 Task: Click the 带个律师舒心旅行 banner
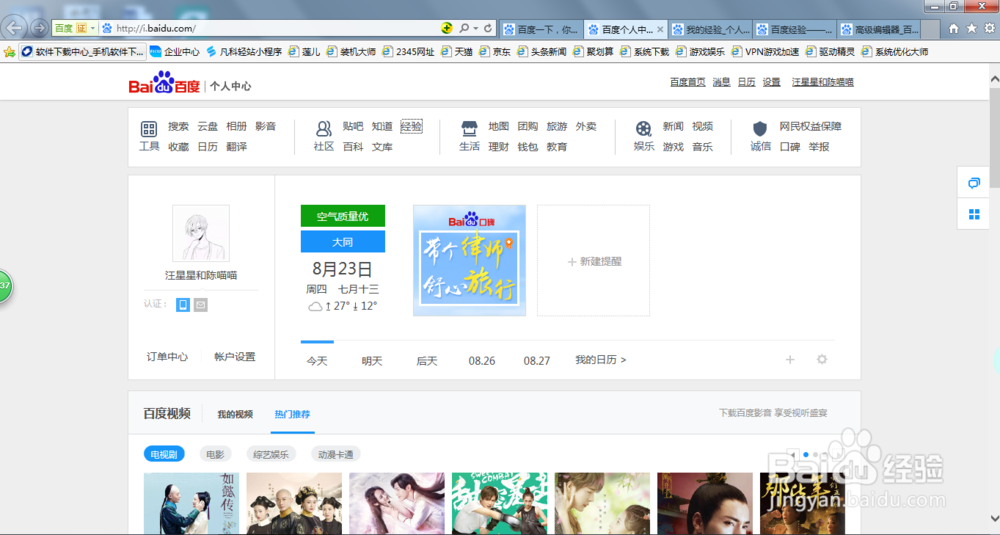pyautogui.click(x=469, y=260)
